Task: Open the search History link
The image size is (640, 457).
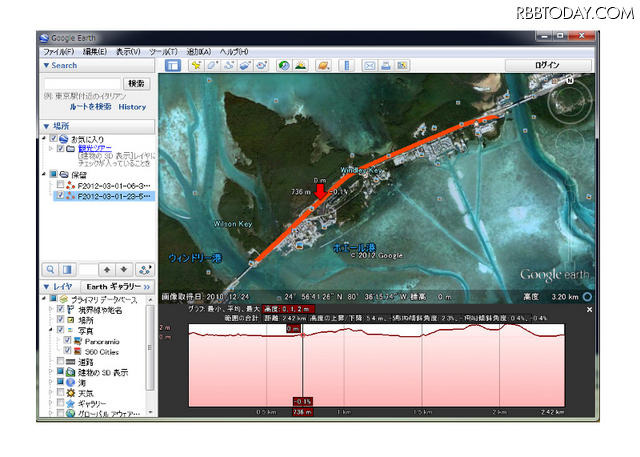Action: (x=132, y=107)
